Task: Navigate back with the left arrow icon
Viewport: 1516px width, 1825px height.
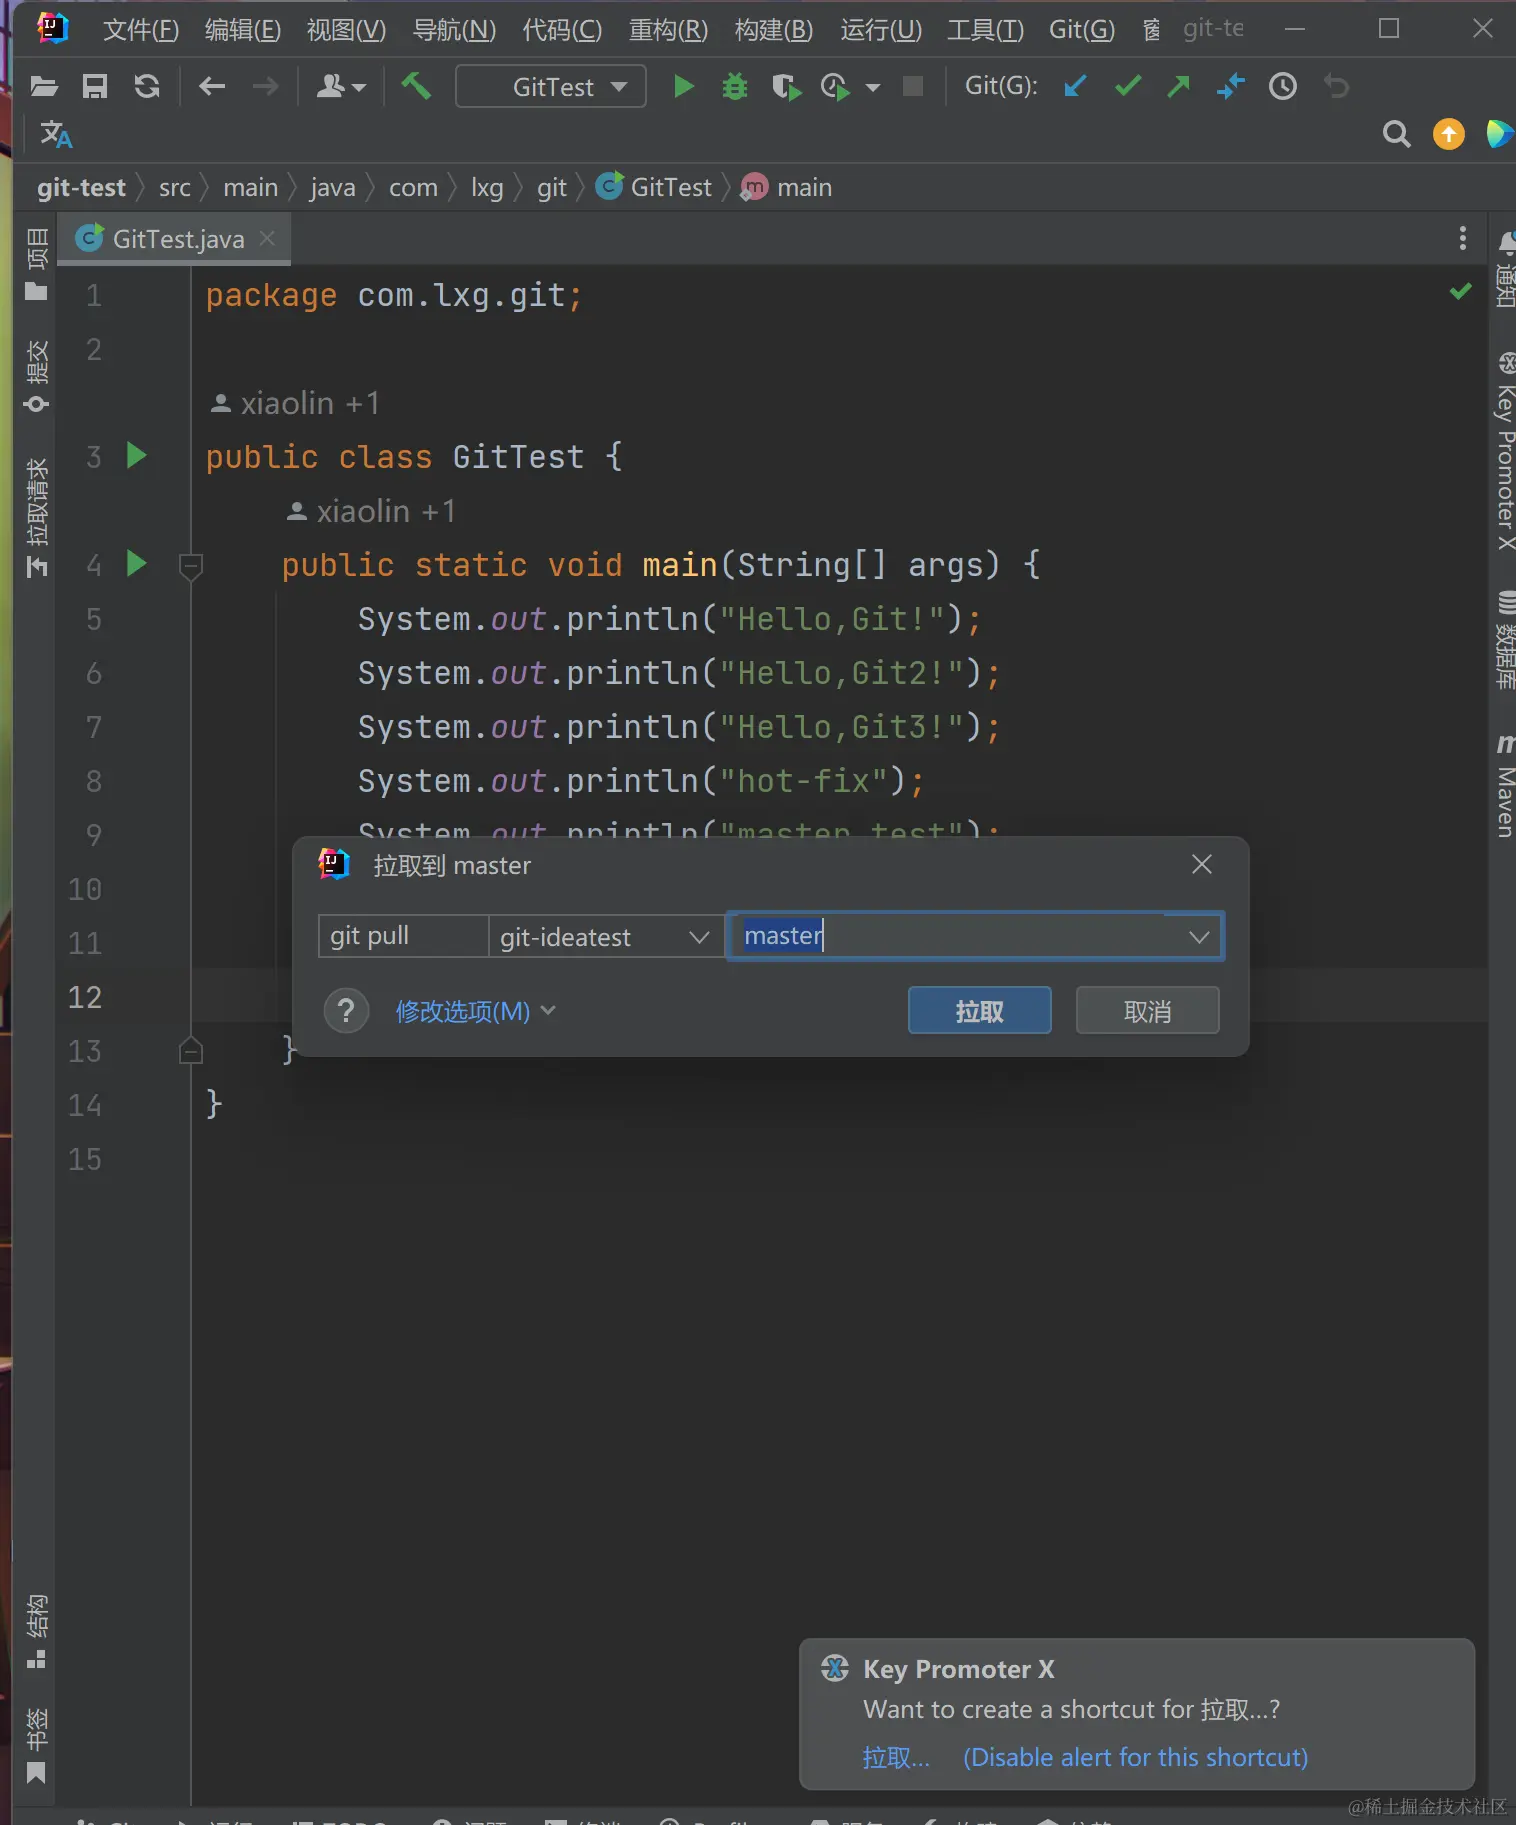Action: pyautogui.click(x=212, y=87)
